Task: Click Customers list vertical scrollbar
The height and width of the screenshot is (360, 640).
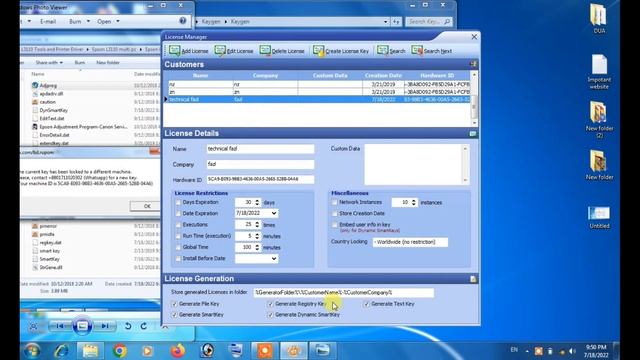Action: [x=474, y=99]
